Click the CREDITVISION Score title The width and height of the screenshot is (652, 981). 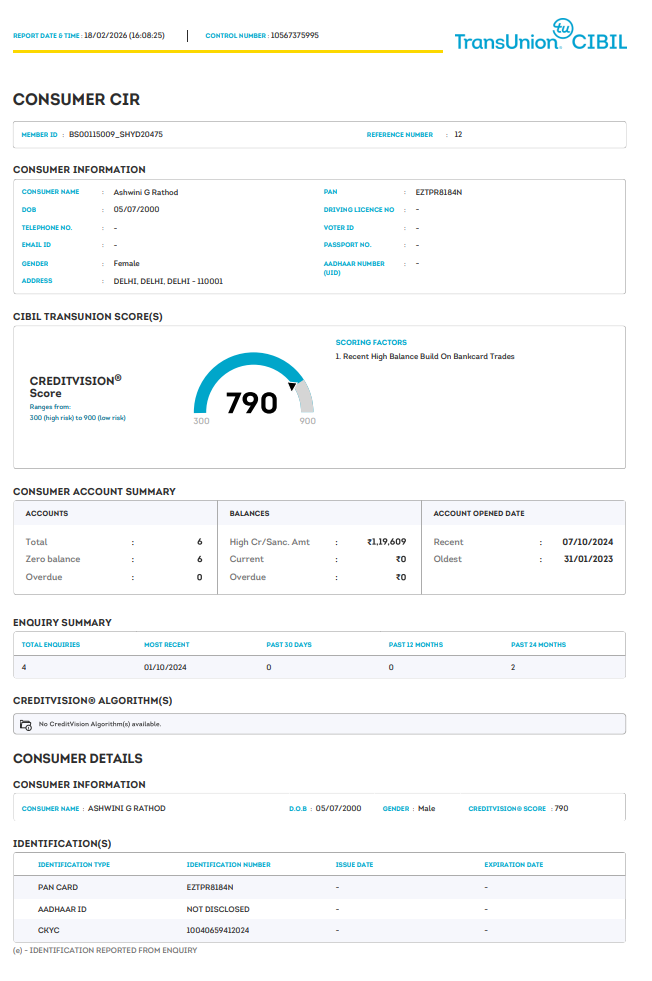click(75, 387)
